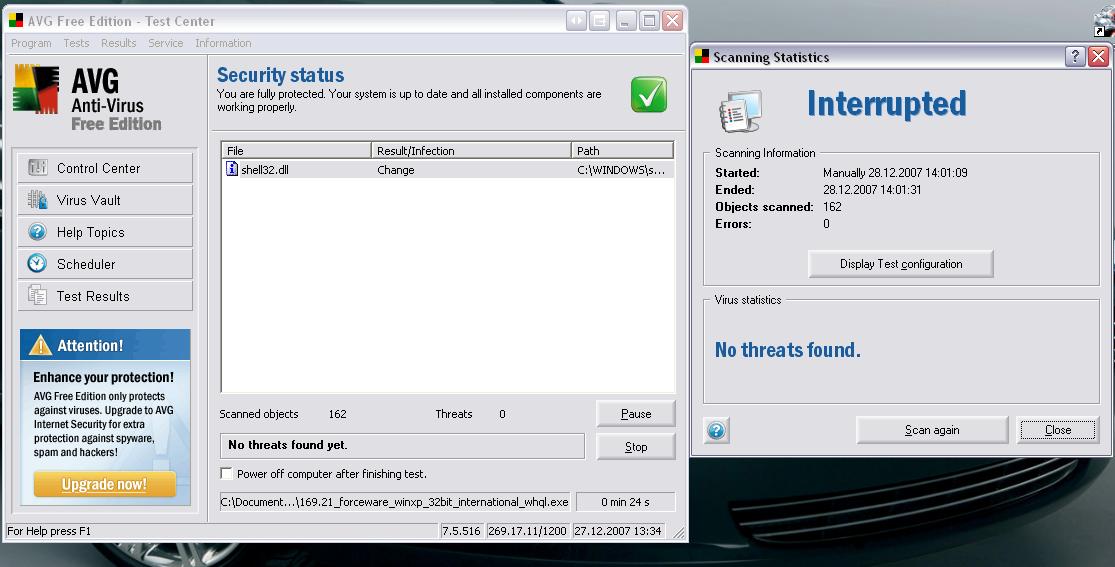The height and width of the screenshot is (567, 1115).
Task: Click the currently scanned file path field
Action: [395, 502]
